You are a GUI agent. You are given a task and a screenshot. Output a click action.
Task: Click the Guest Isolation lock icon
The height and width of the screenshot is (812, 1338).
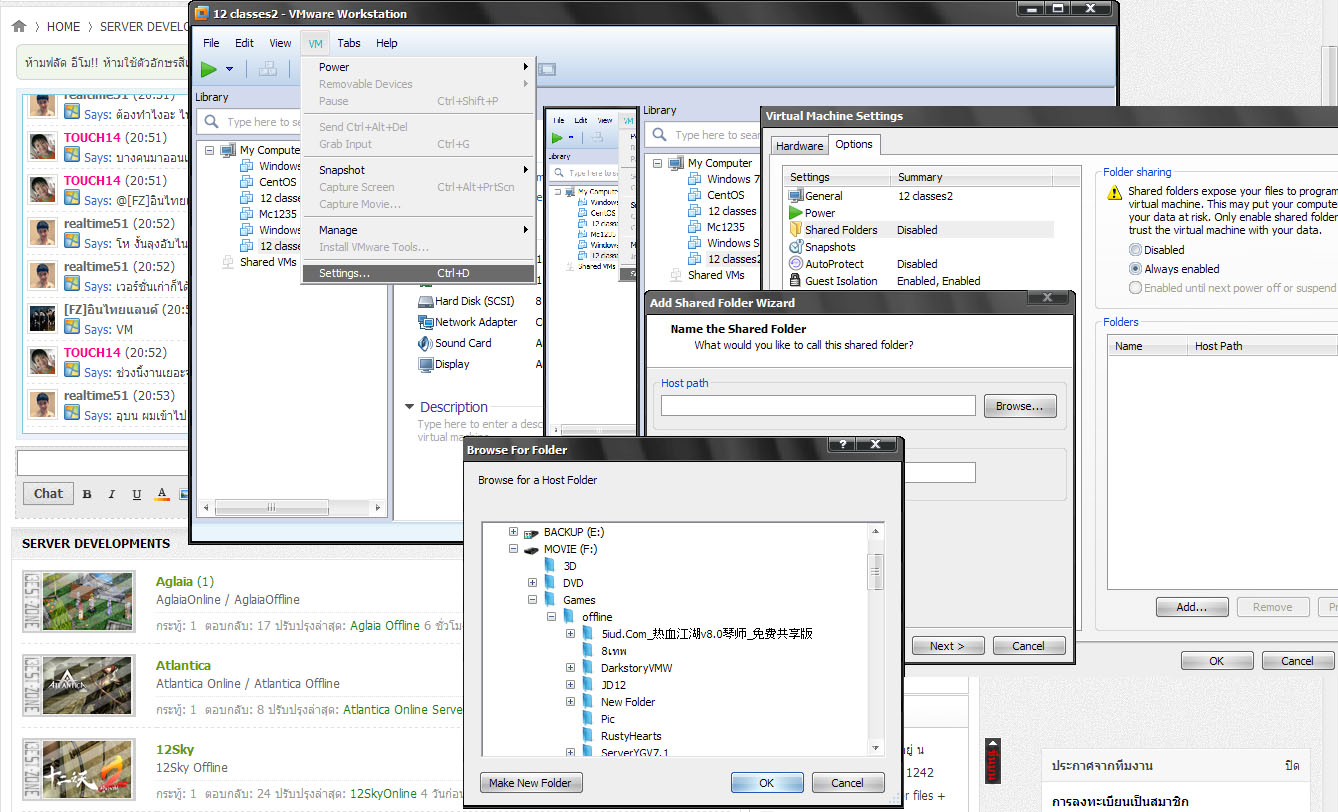click(x=796, y=281)
